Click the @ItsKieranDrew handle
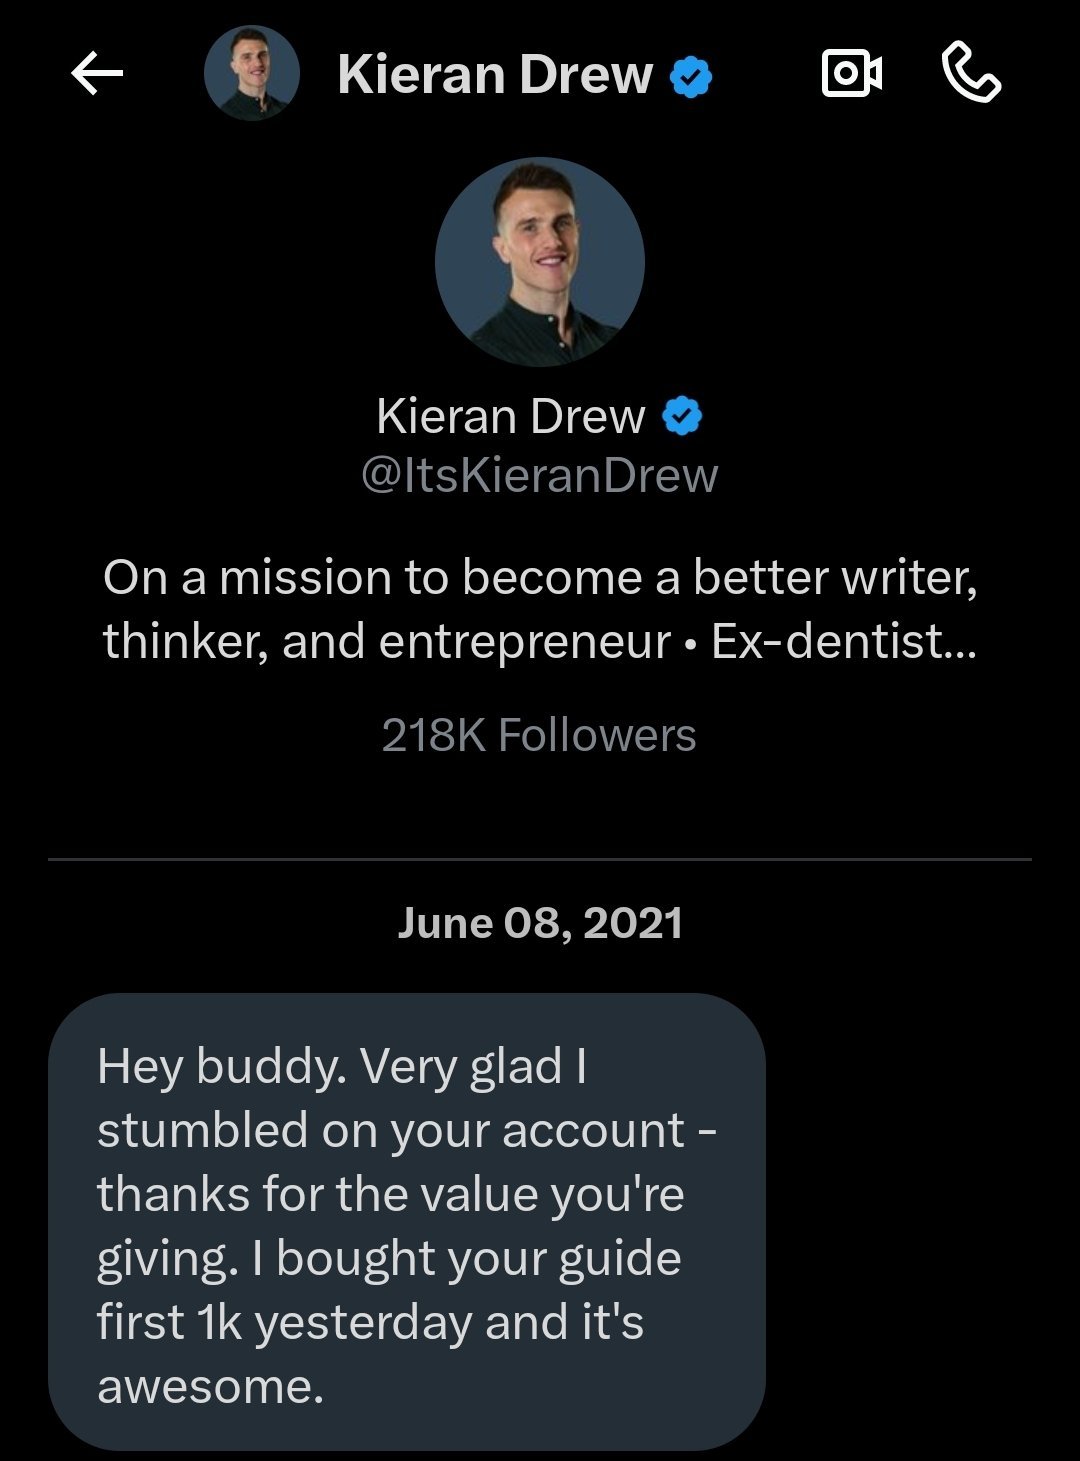 [539, 475]
